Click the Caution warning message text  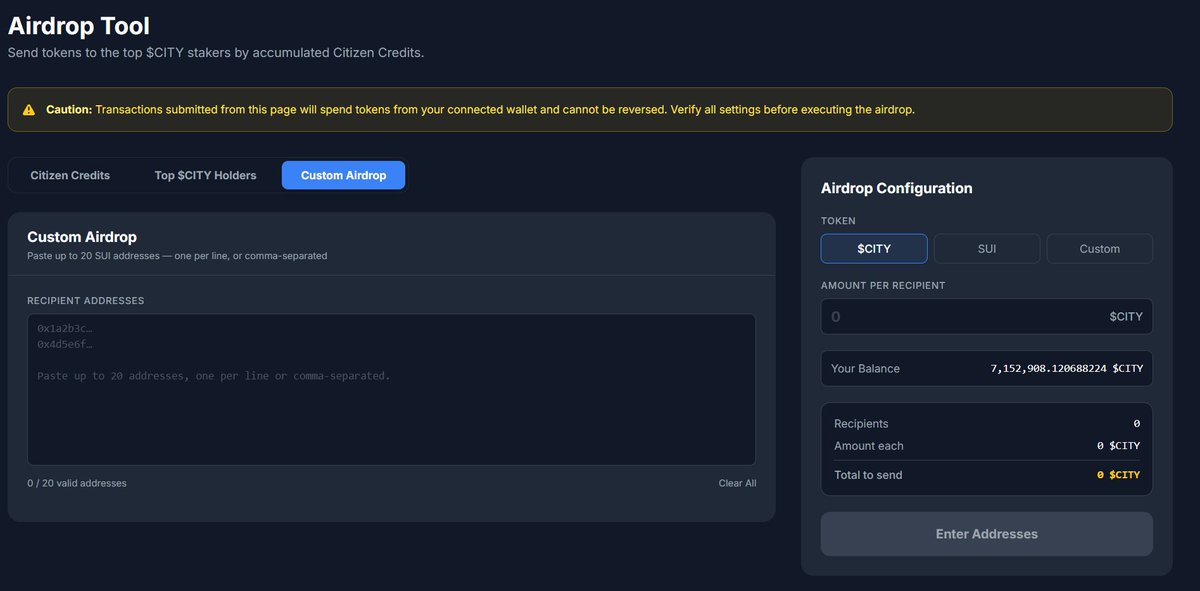pos(480,110)
